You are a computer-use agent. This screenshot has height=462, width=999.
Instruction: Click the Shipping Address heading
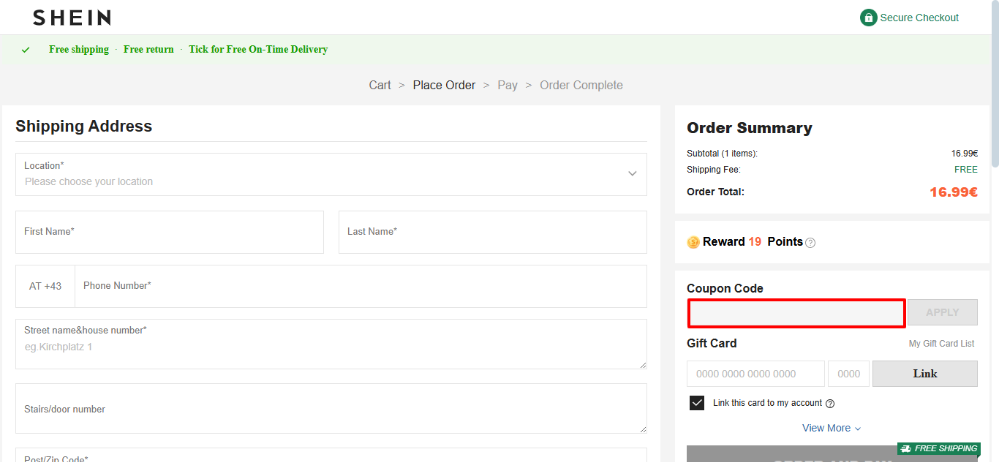pyautogui.click(x=83, y=126)
